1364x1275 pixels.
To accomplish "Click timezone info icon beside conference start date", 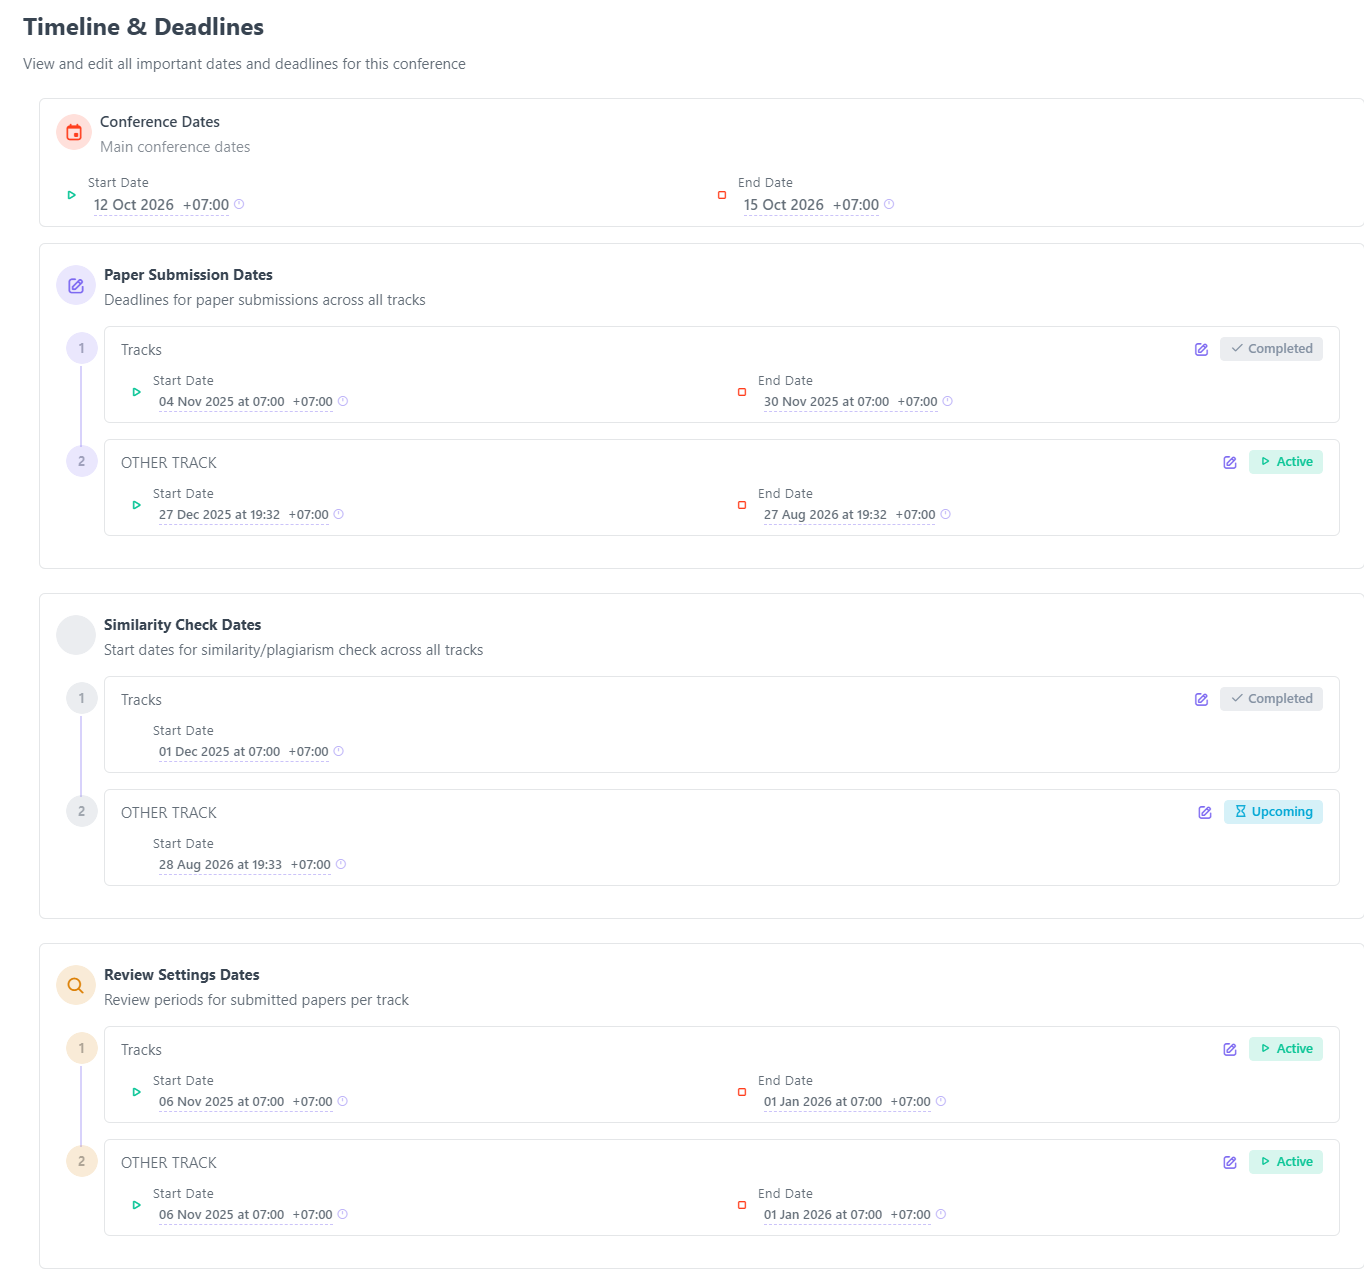I will pos(239,204).
